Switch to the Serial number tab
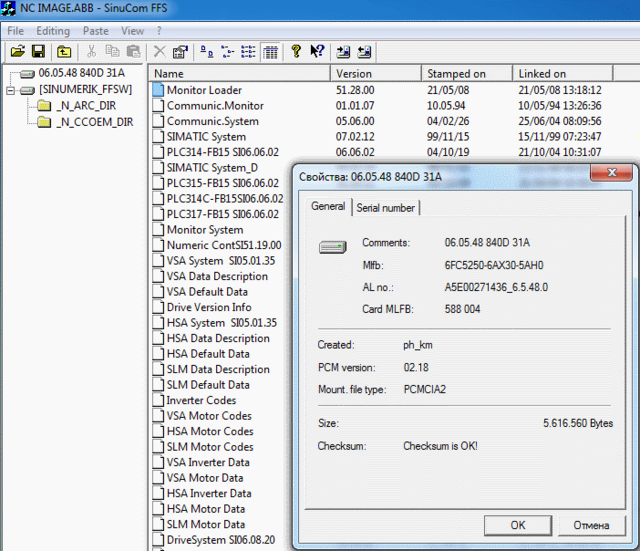Viewport: 640px width, 551px height. (385, 208)
